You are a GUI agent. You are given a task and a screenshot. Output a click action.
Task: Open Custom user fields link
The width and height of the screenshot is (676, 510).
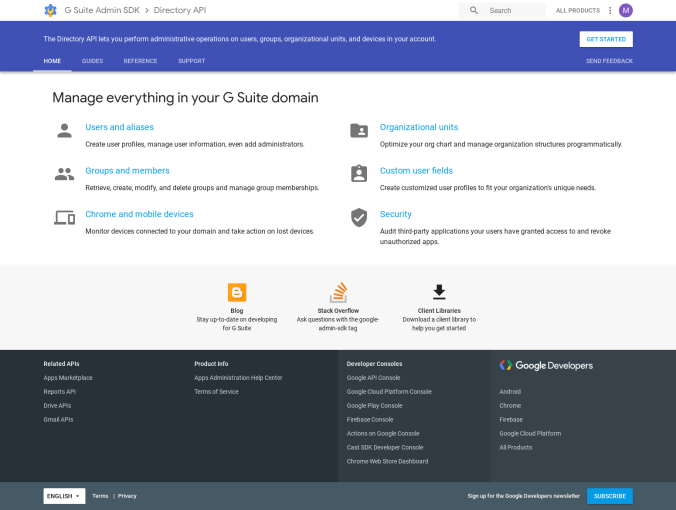[416, 171]
